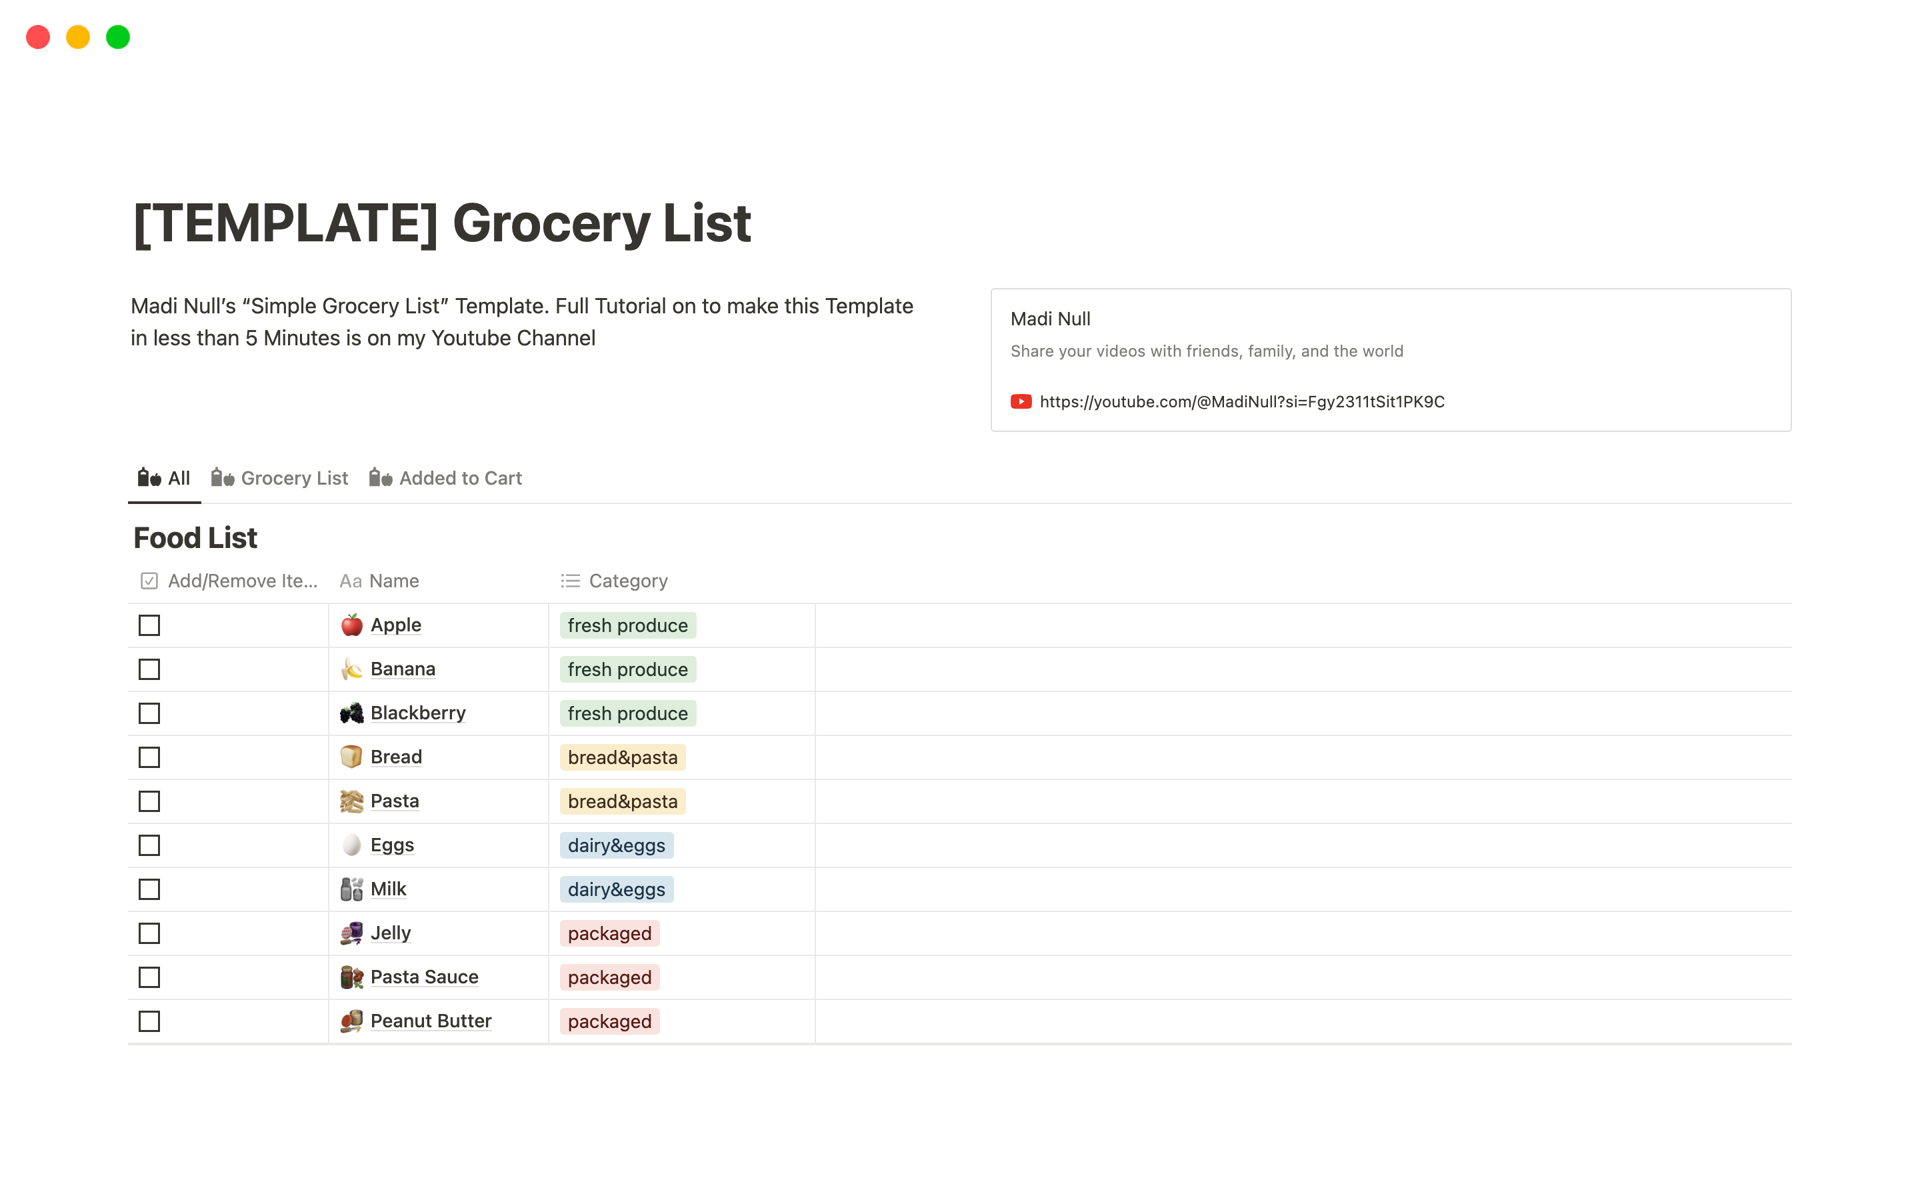
Task: Open the Name column header menu
Action: point(392,580)
